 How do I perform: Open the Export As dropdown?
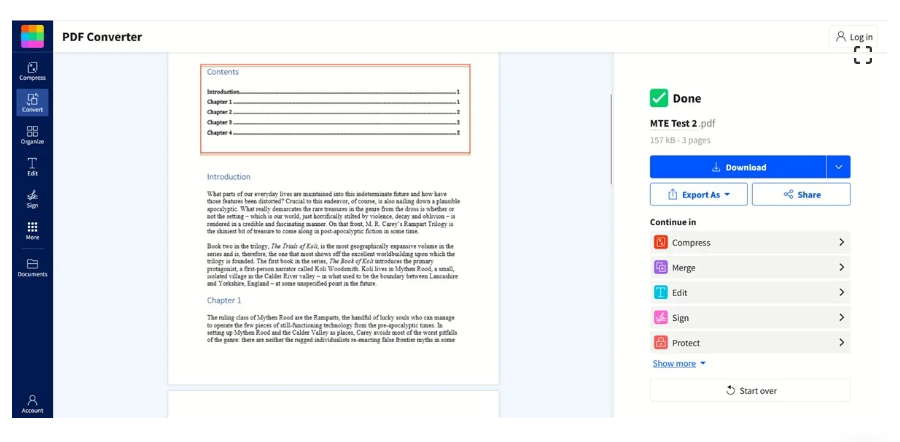point(699,195)
